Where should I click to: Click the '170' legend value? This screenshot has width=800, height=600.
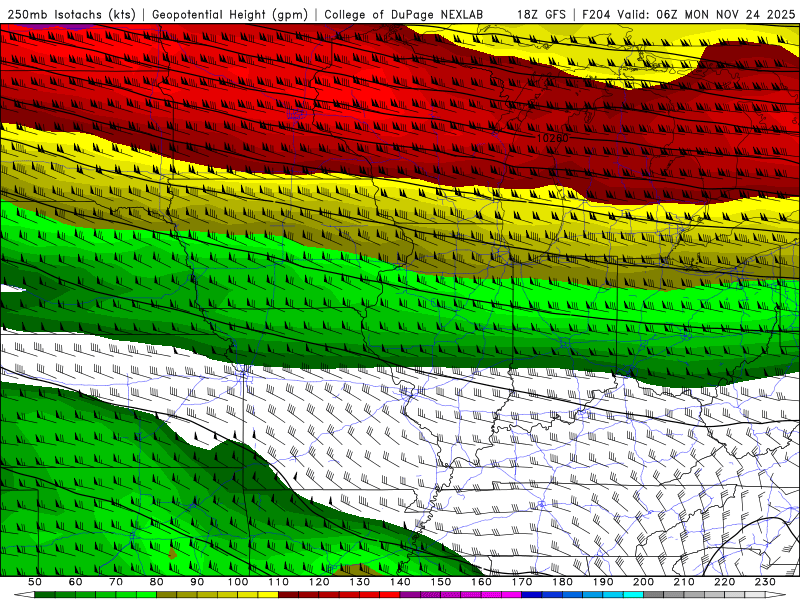pos(522,582)
